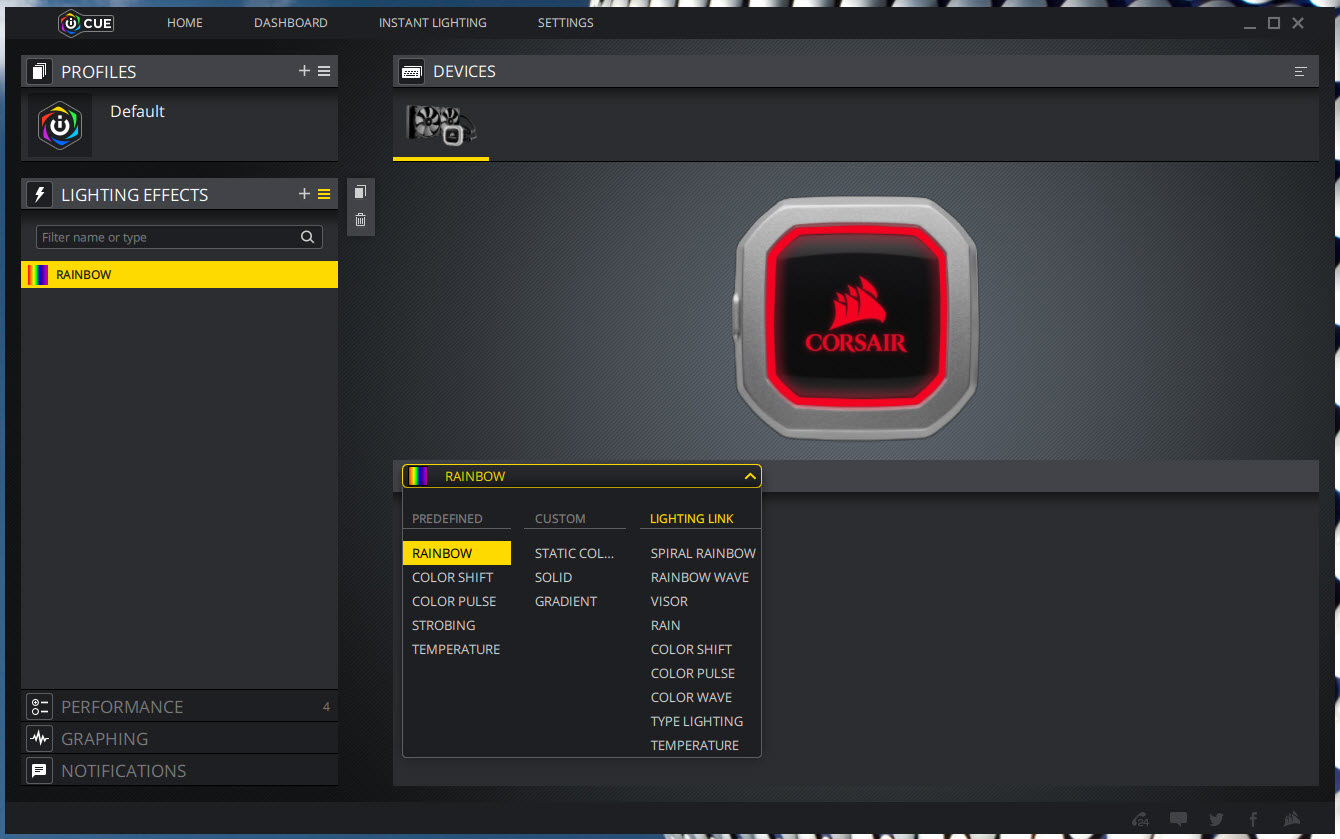Click the Lighting Effects lightning icon
This screenshot has width=1340, height=839.
[x=39, y=194]
